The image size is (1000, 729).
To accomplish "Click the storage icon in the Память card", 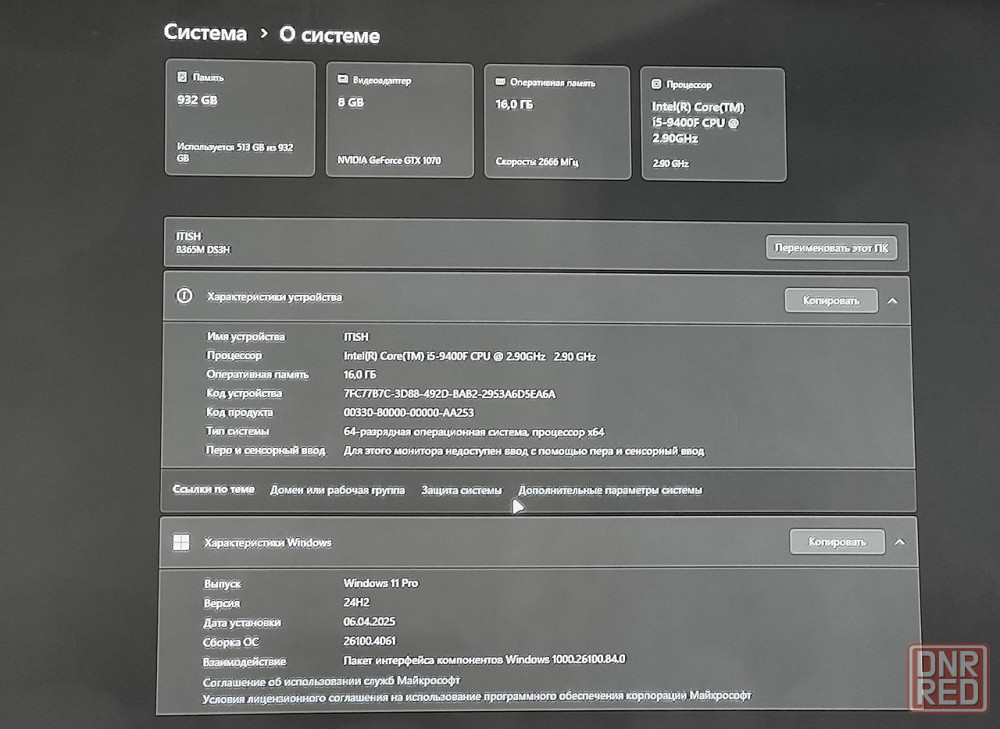I will (182, 77).
